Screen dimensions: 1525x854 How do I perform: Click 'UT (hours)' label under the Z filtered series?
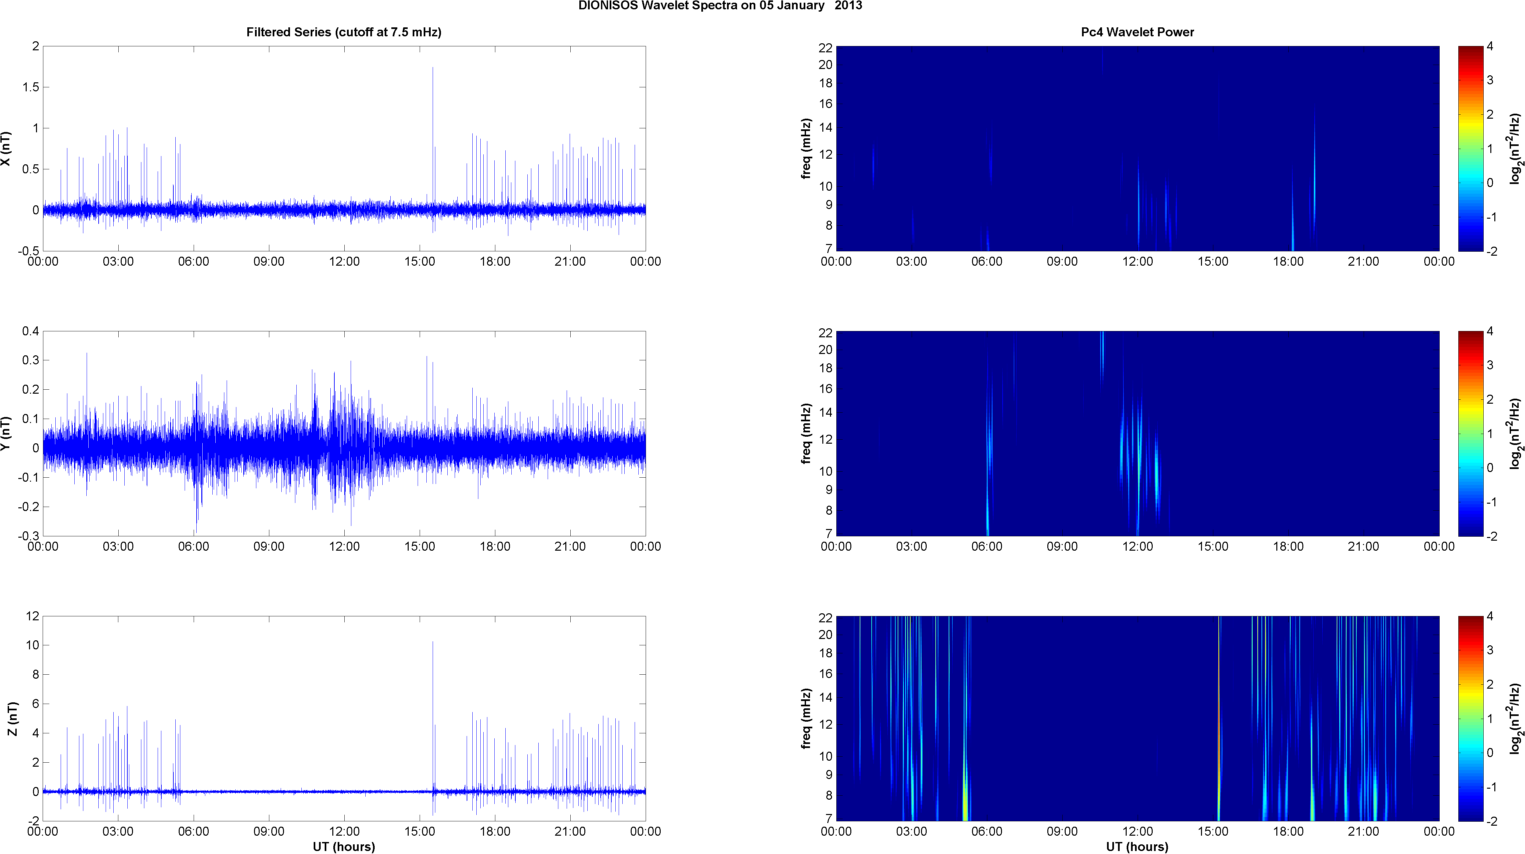344,847
